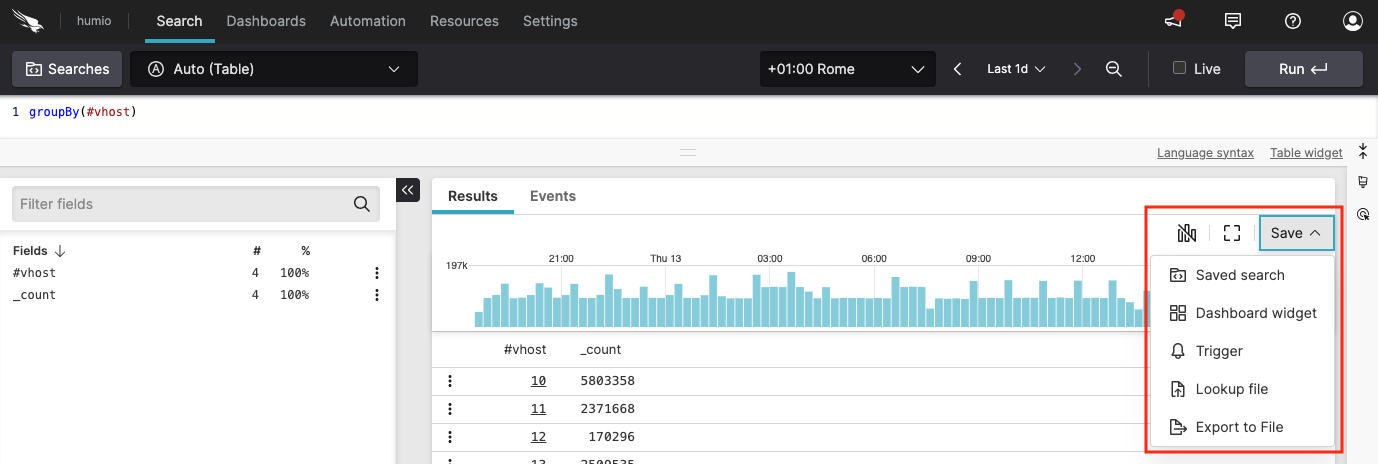This screenshot has width=1378, height=464.
Task: Open the messages icon in top bar
Action: tap(1233, 21)
